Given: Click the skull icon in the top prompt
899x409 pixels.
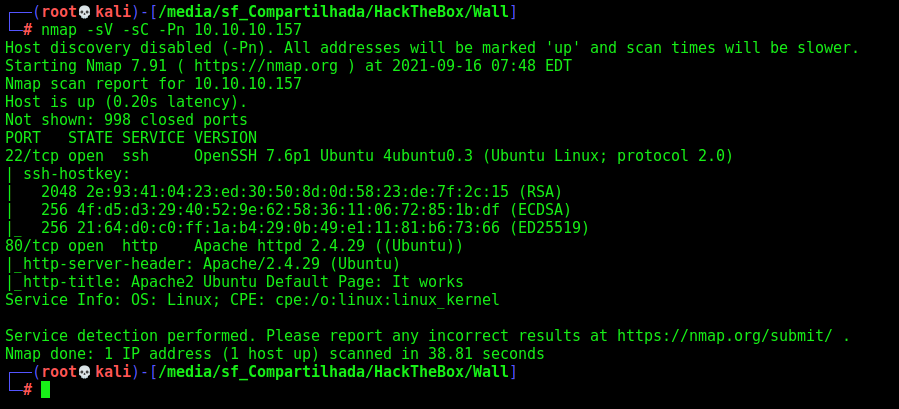Looking at the screenshot, I should 84,12.
